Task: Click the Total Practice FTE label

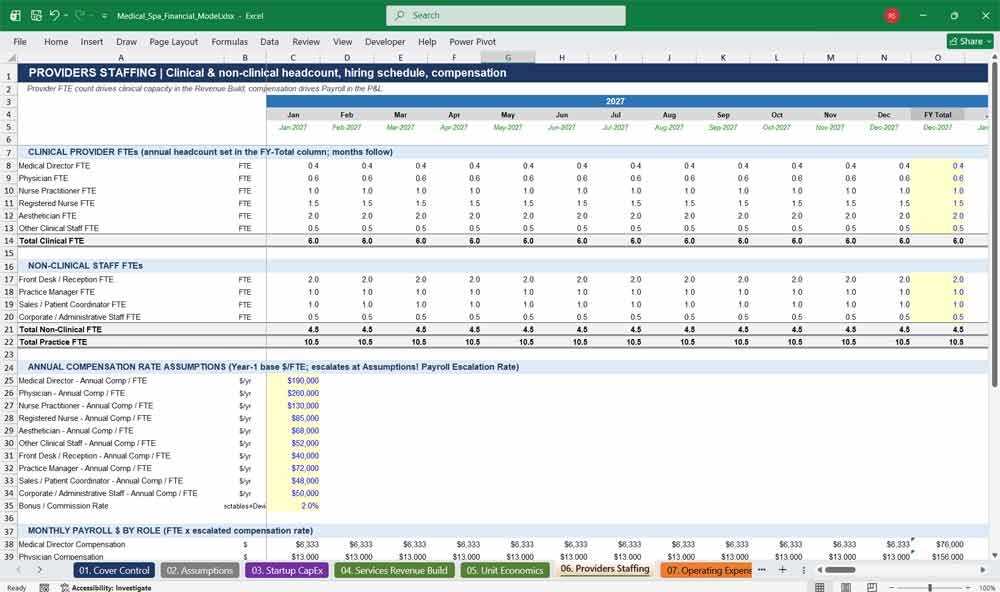Action: tap(53, 342)
